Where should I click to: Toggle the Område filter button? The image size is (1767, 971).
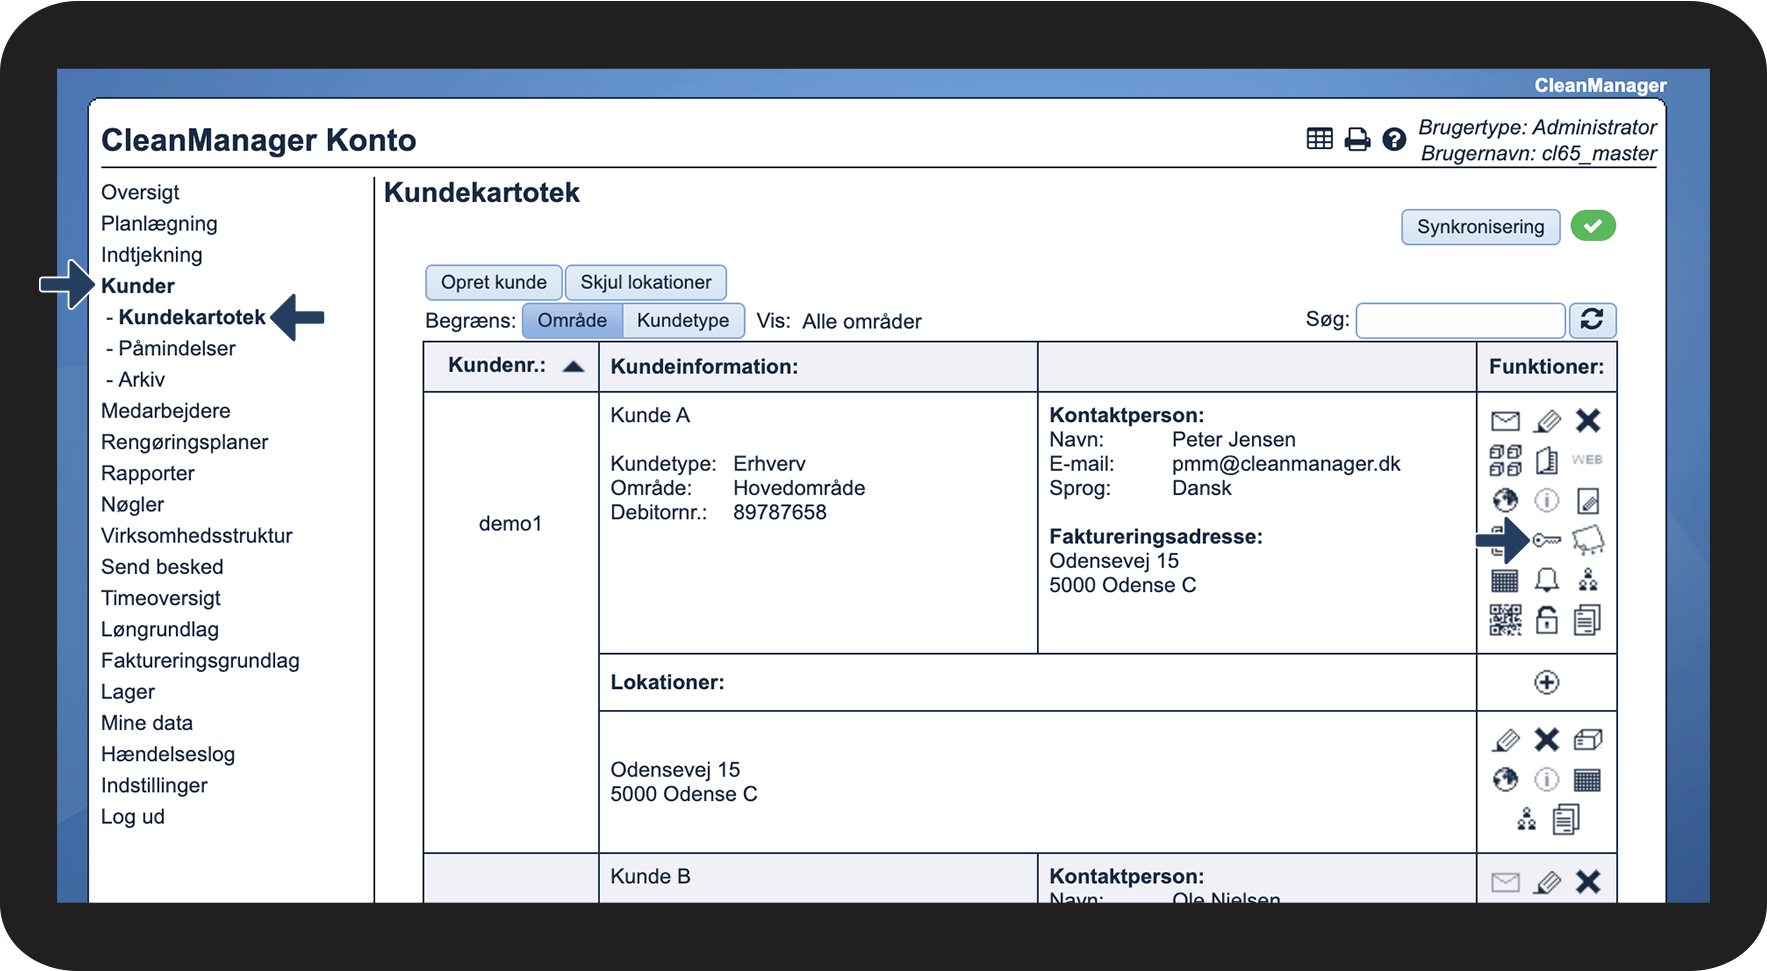point(572,321)
